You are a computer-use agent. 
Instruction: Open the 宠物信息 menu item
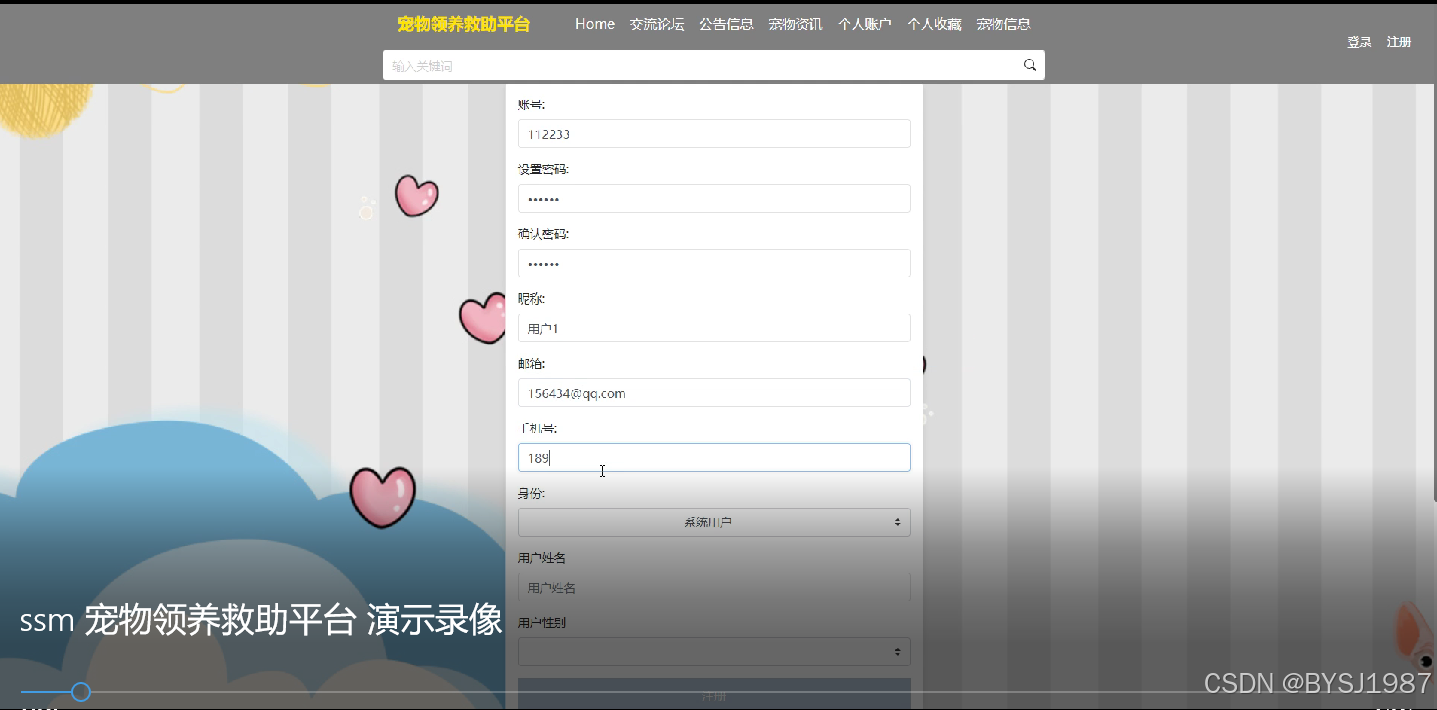click(1003, 24)
